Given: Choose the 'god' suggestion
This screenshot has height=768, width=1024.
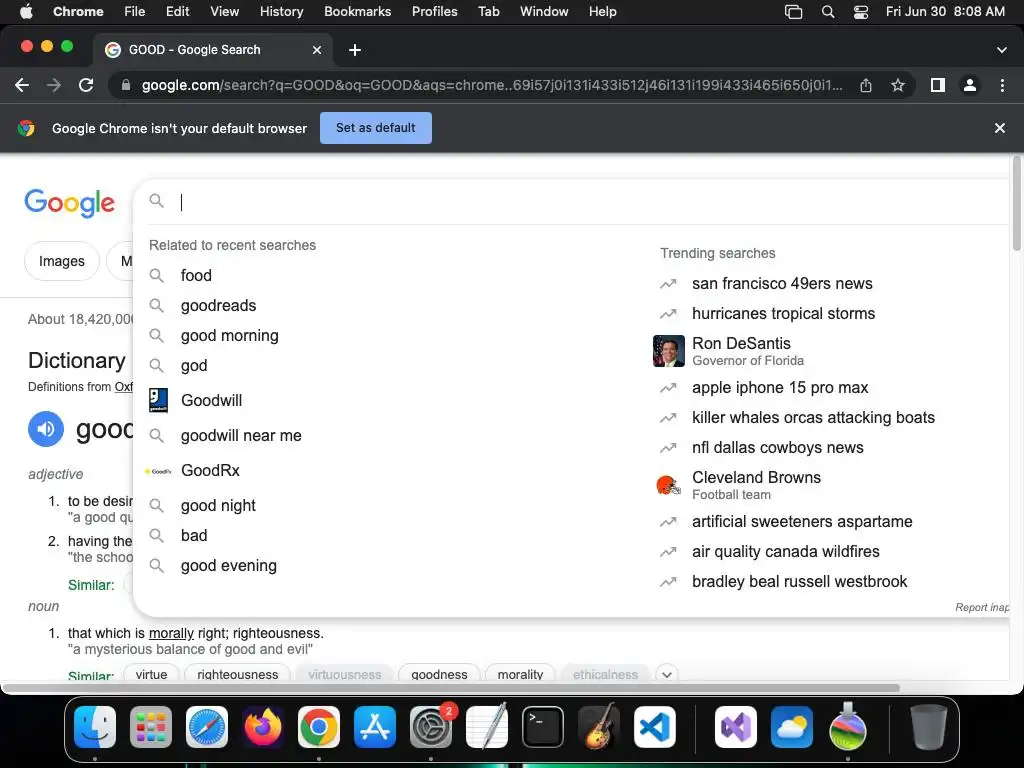Looking at the screenshot, I should [194, 366].
